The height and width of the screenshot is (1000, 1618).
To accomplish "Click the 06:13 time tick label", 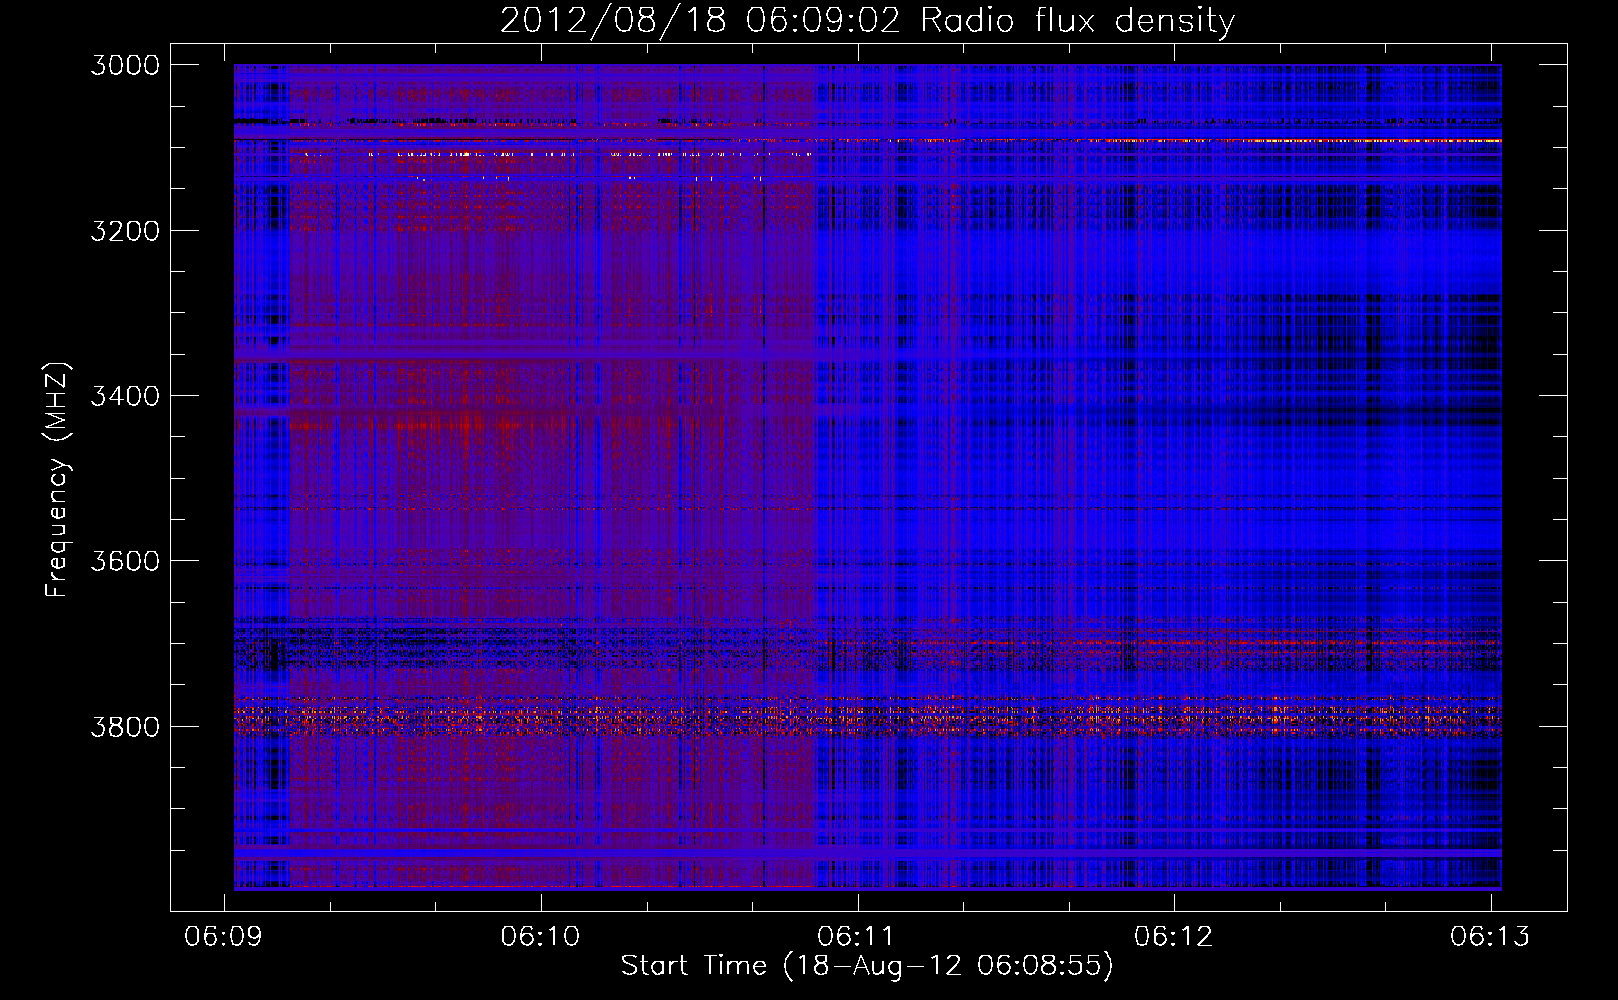I will pyautogui.click(x=1491, y=936).
